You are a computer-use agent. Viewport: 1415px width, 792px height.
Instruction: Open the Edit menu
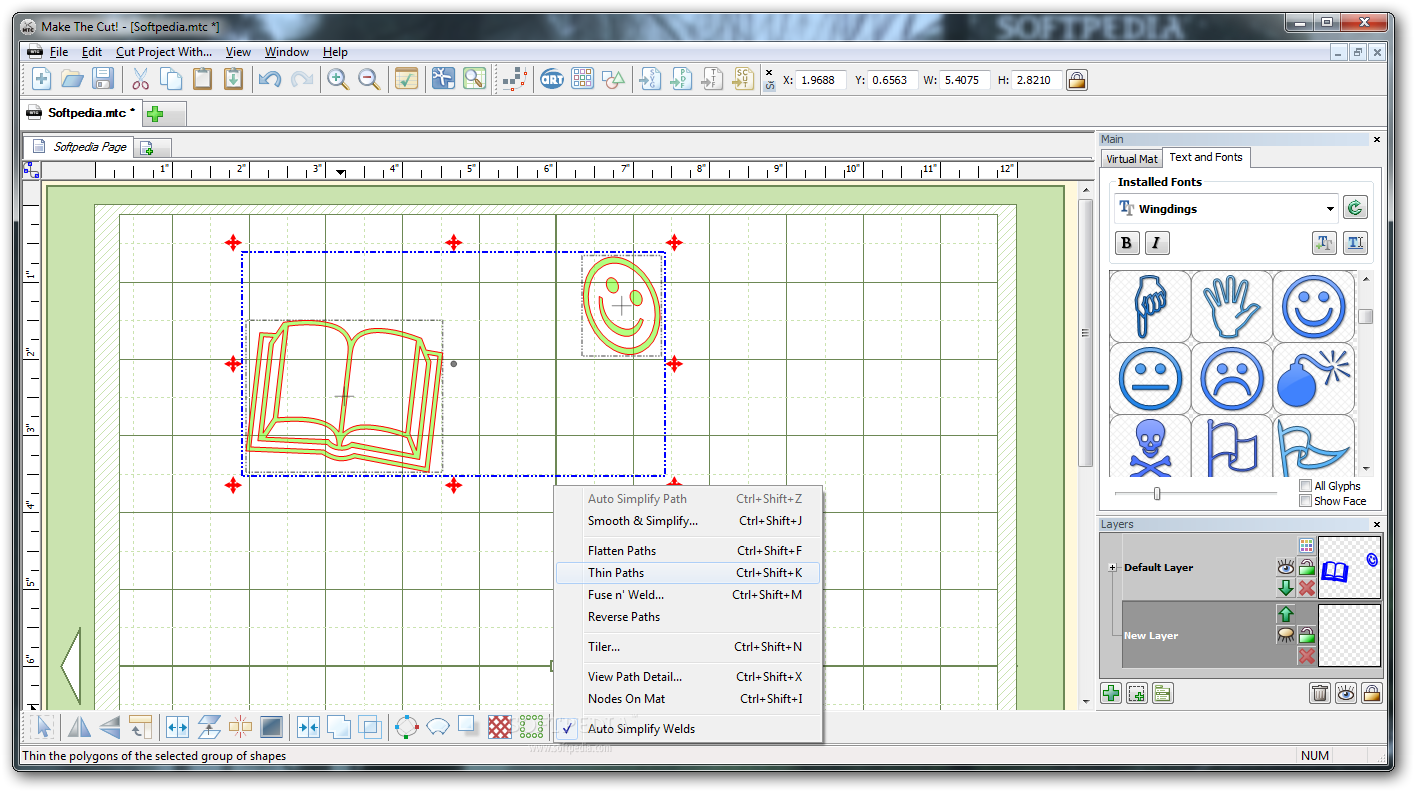92,52
